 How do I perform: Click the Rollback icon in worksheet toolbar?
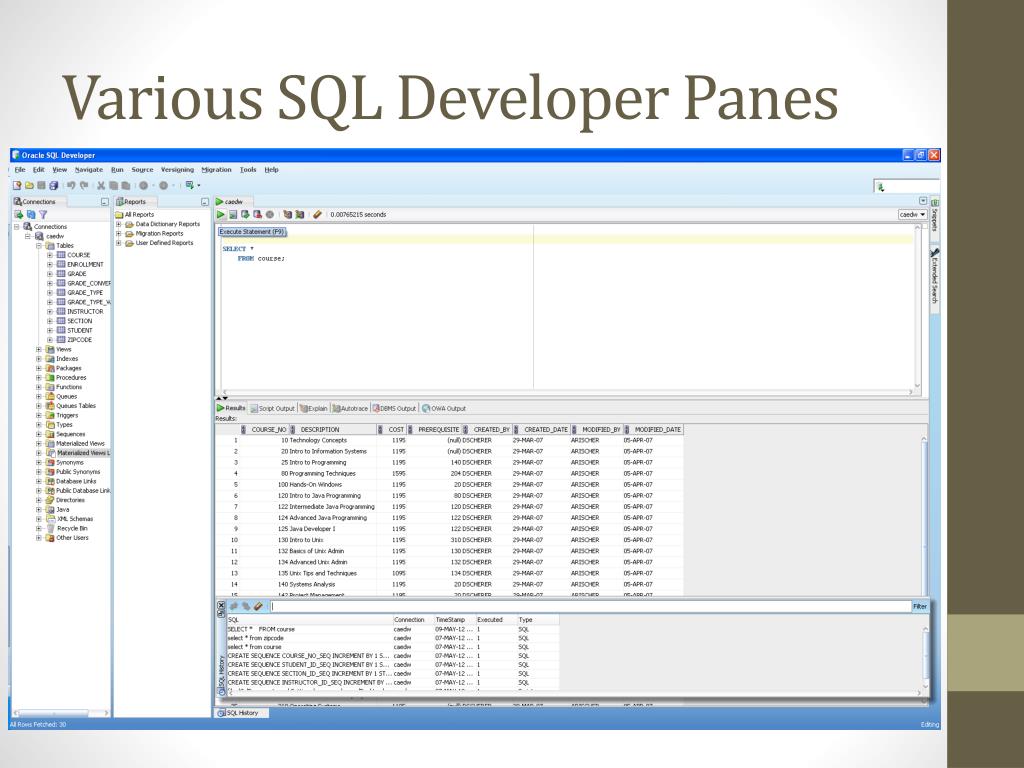(x=257, y=214)
